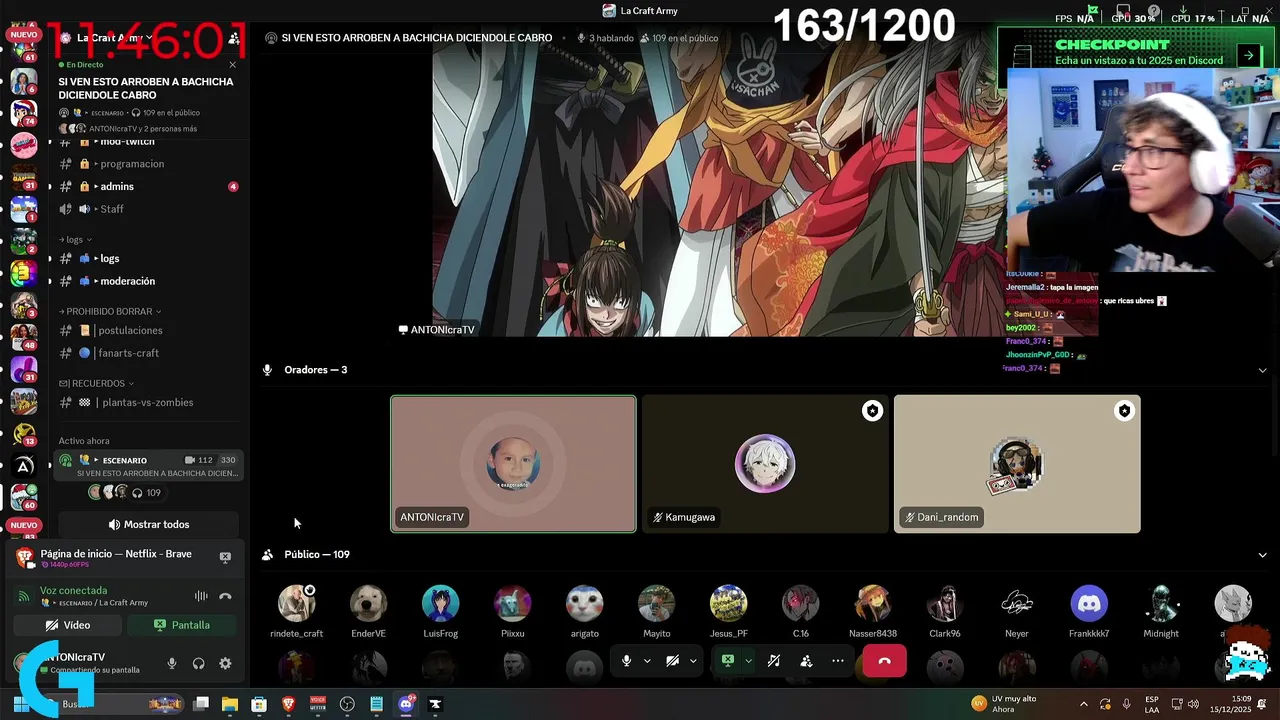
Task: Toggle the muted soundboard icon in call bar
Action: point(773,661)
